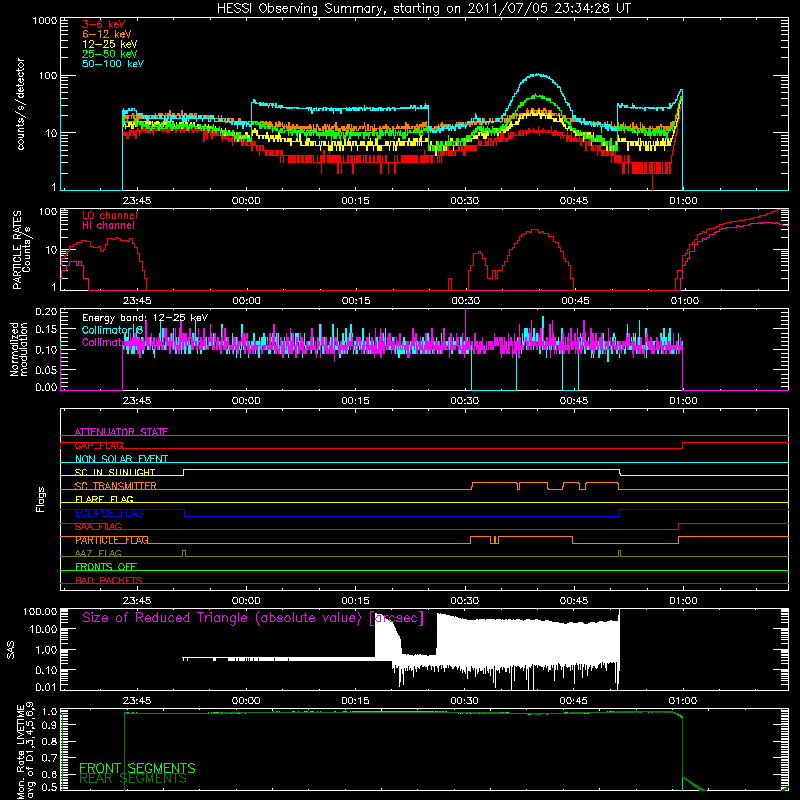800x800 pixels.
Task: Click the "0.9" tick on livetime y-axis
Action: tap(49, 725)
